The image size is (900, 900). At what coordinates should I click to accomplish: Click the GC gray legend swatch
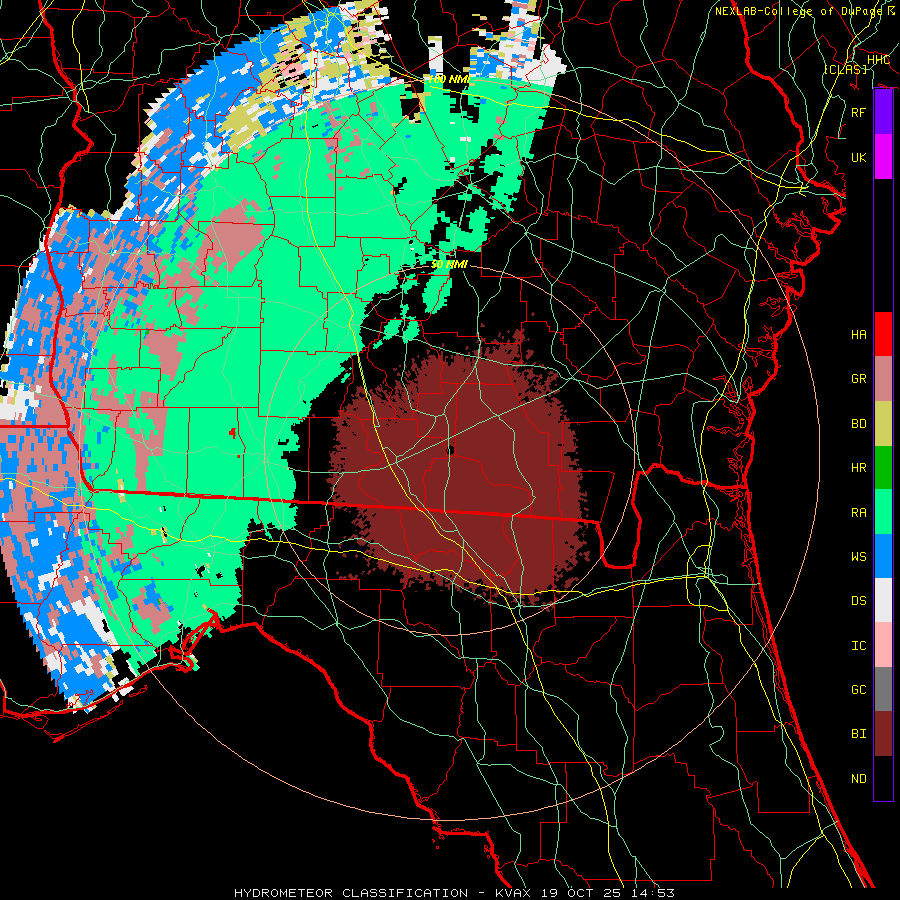tap(883, 690)
